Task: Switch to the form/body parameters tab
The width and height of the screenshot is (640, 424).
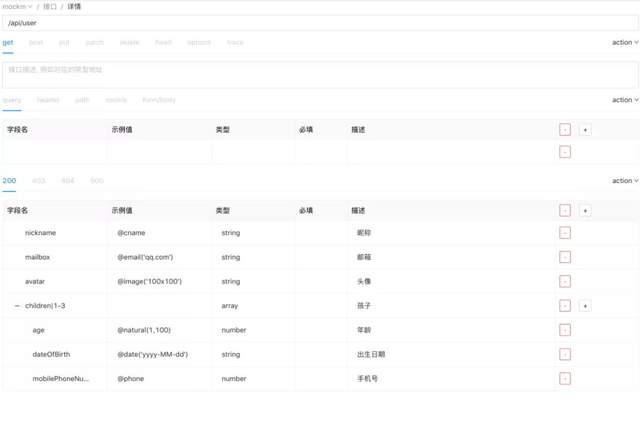Action: pos(159,100)
